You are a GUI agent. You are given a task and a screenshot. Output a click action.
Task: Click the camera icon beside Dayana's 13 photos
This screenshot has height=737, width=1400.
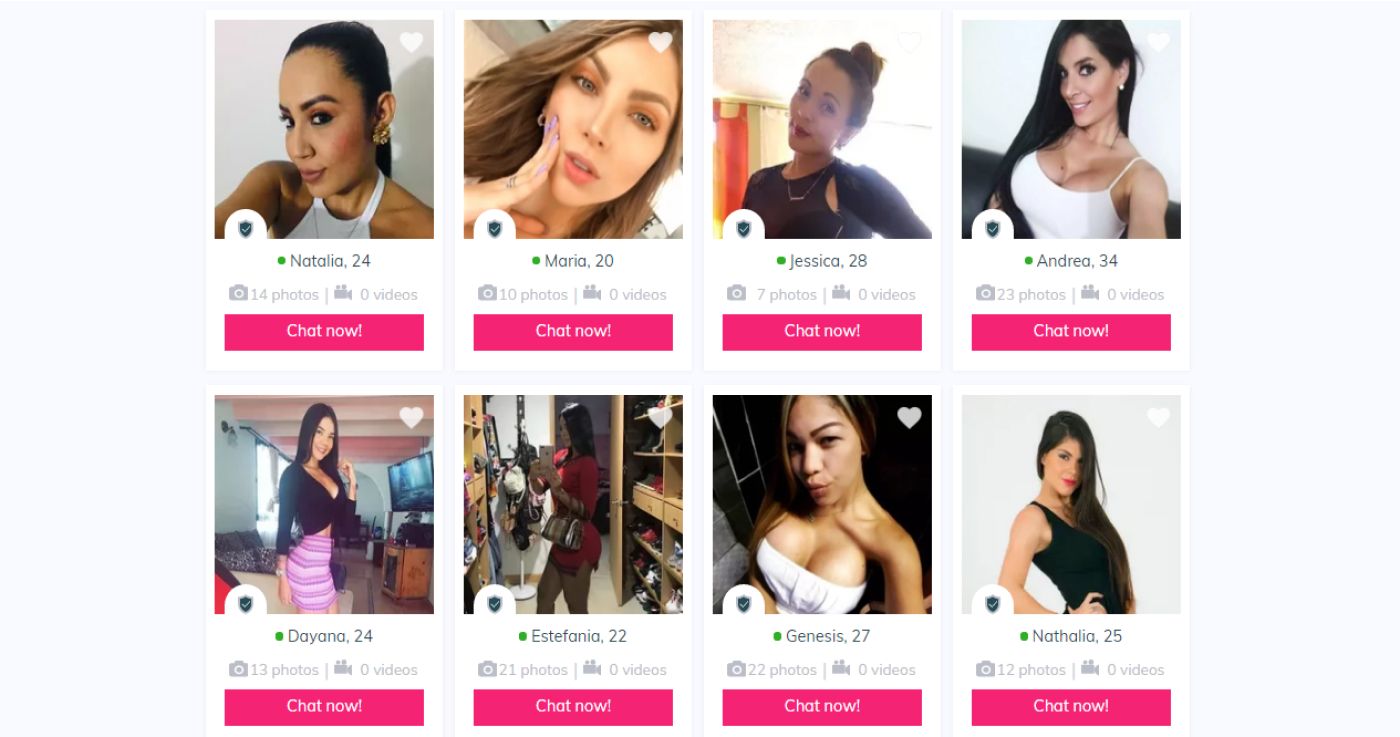[238, 668]
